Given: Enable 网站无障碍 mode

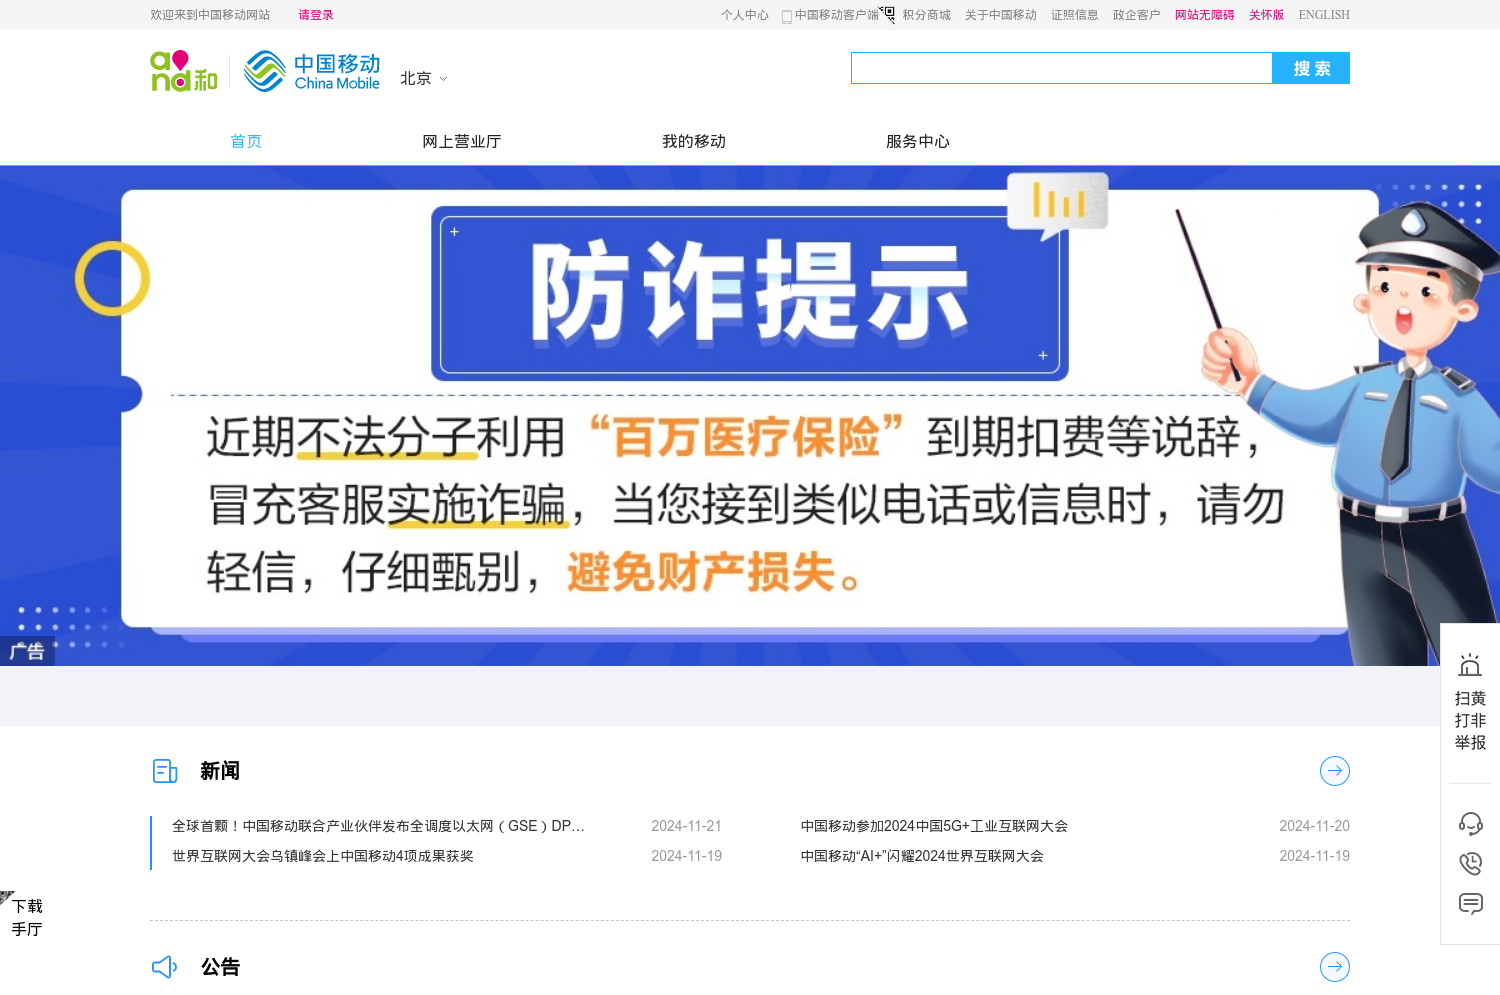Looking at the screenshot, I should [1205, 15].
